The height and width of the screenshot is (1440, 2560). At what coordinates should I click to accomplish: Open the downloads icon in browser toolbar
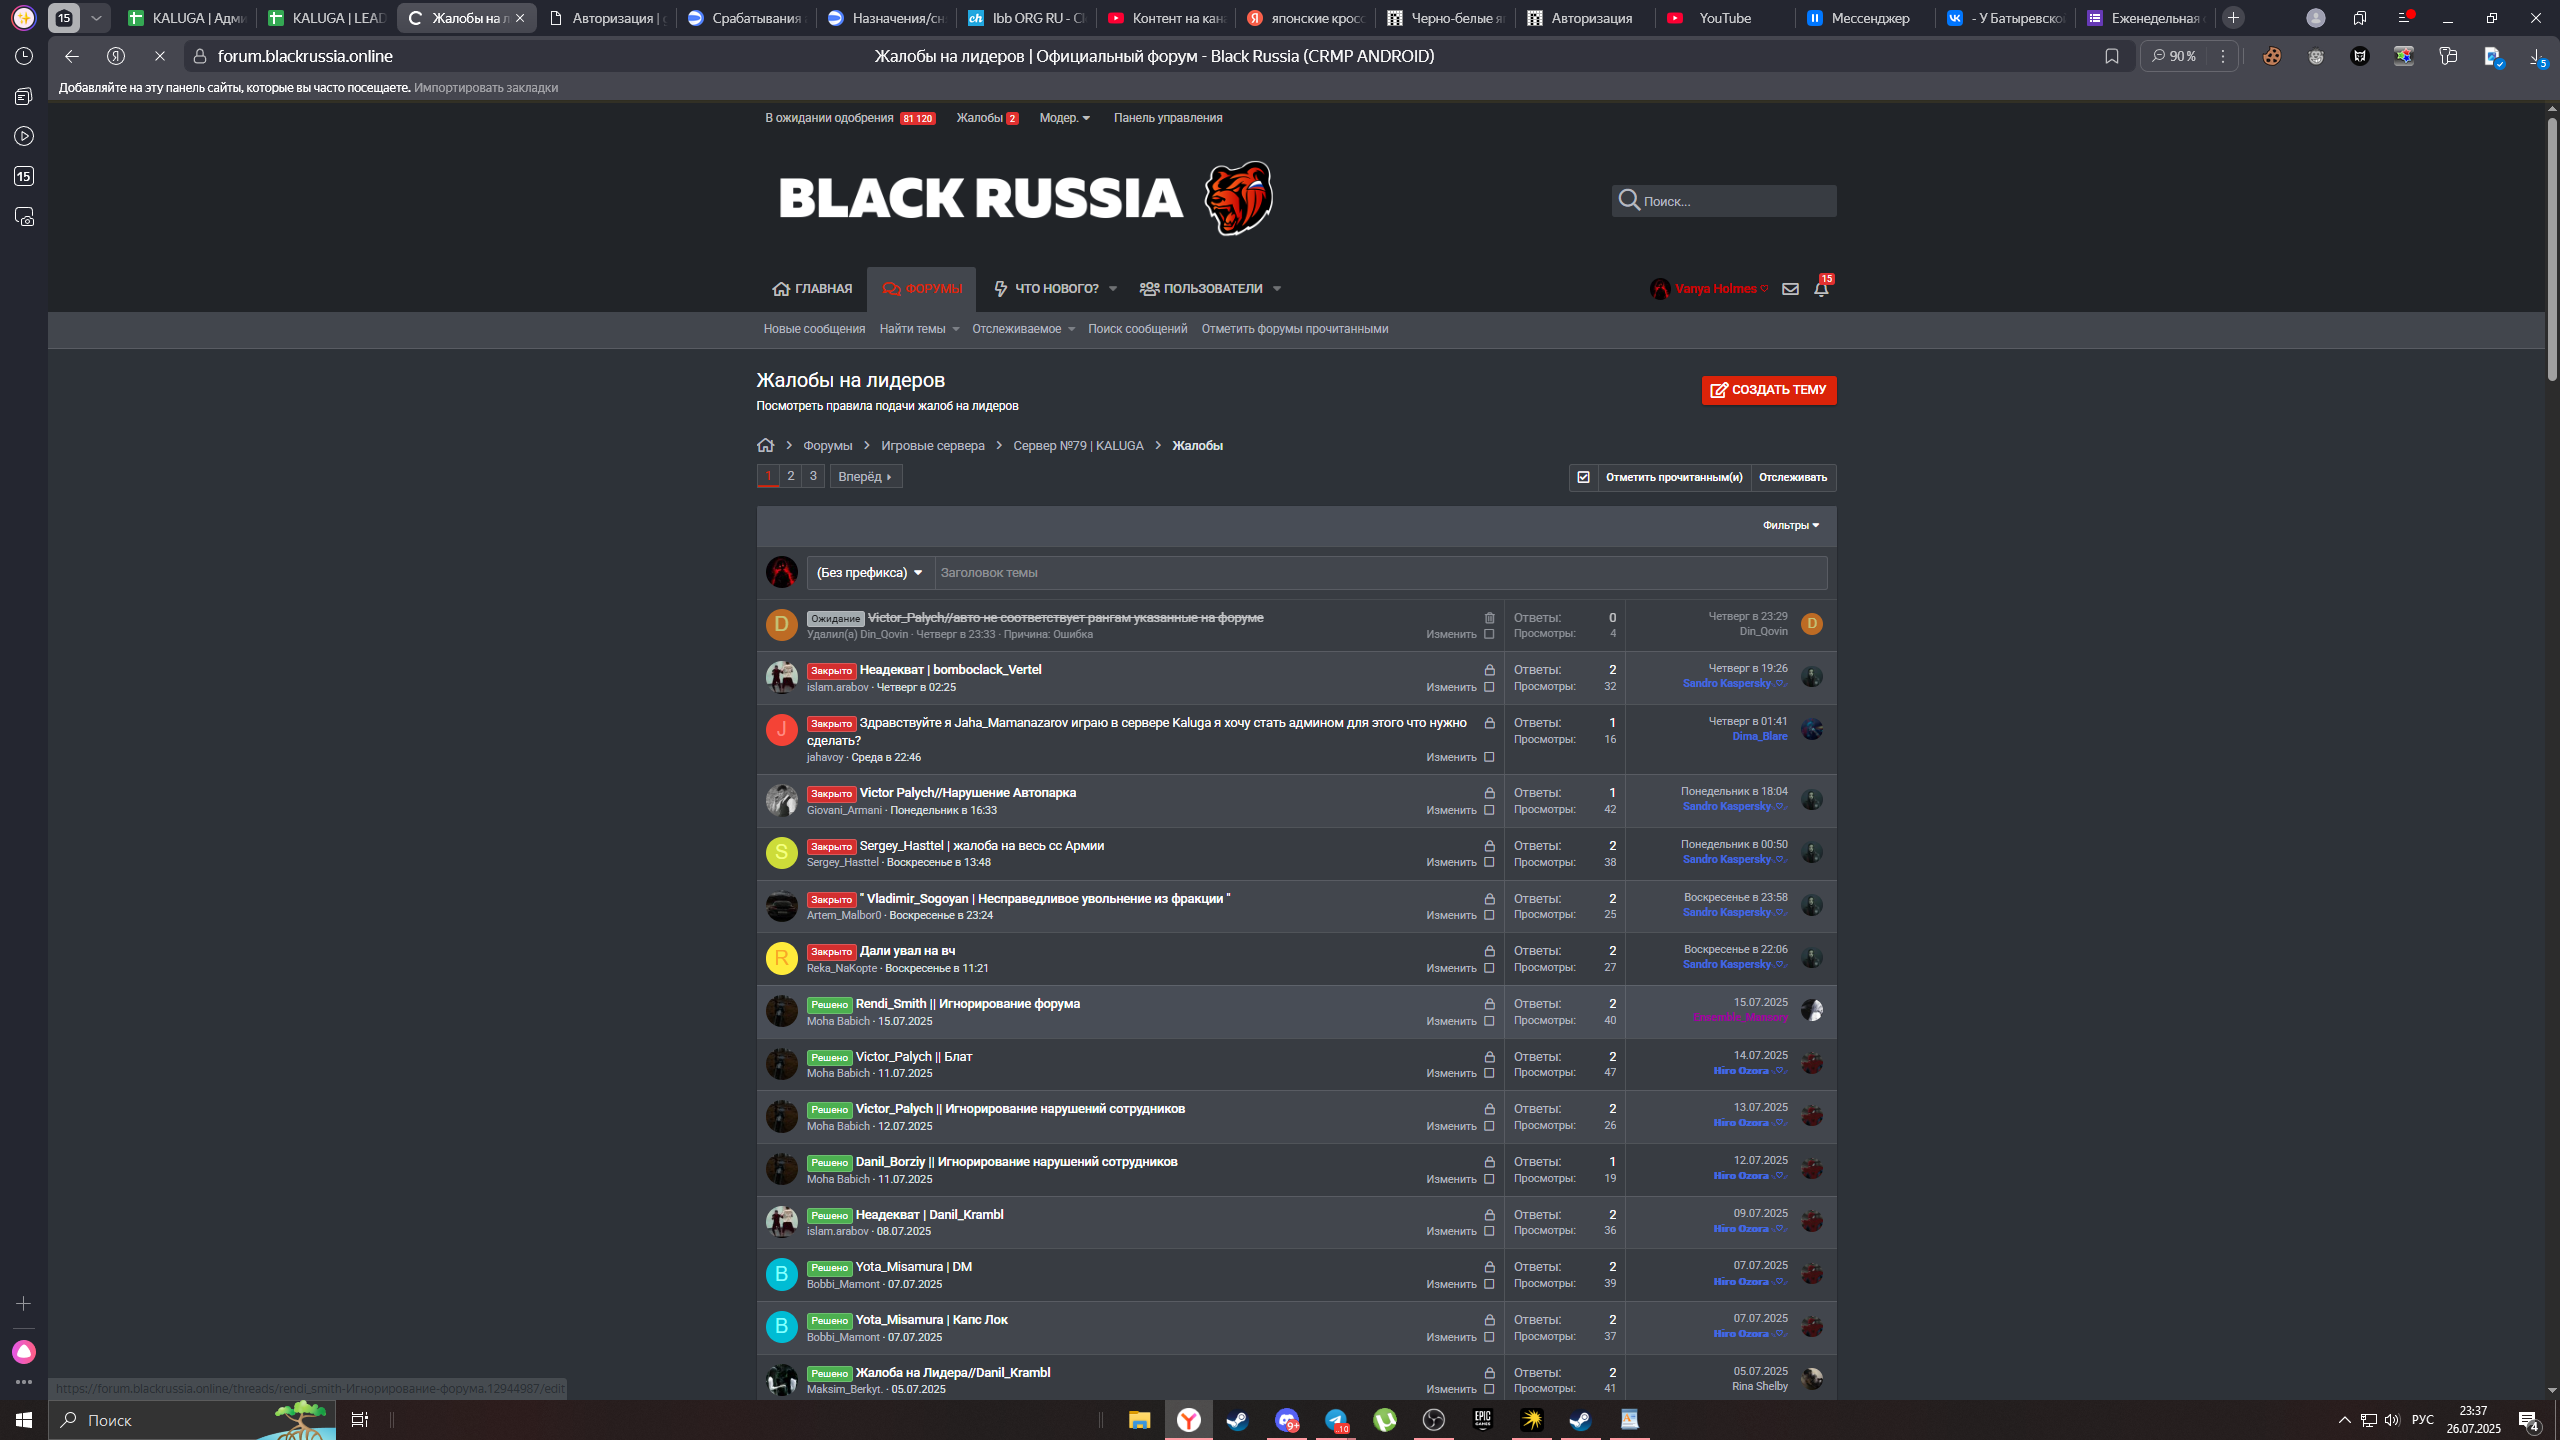click(2538, 57)
